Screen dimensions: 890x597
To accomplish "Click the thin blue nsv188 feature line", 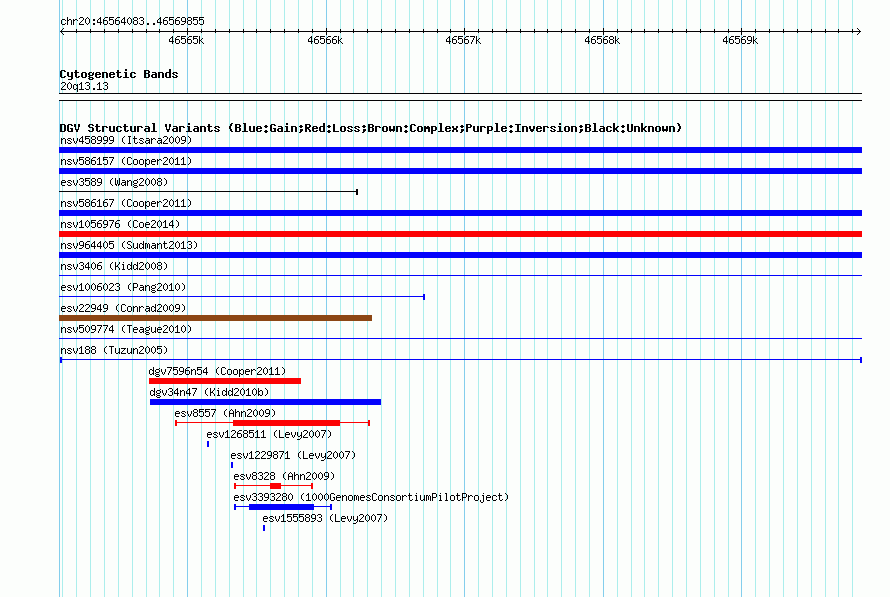I will [x=461, y=360].
